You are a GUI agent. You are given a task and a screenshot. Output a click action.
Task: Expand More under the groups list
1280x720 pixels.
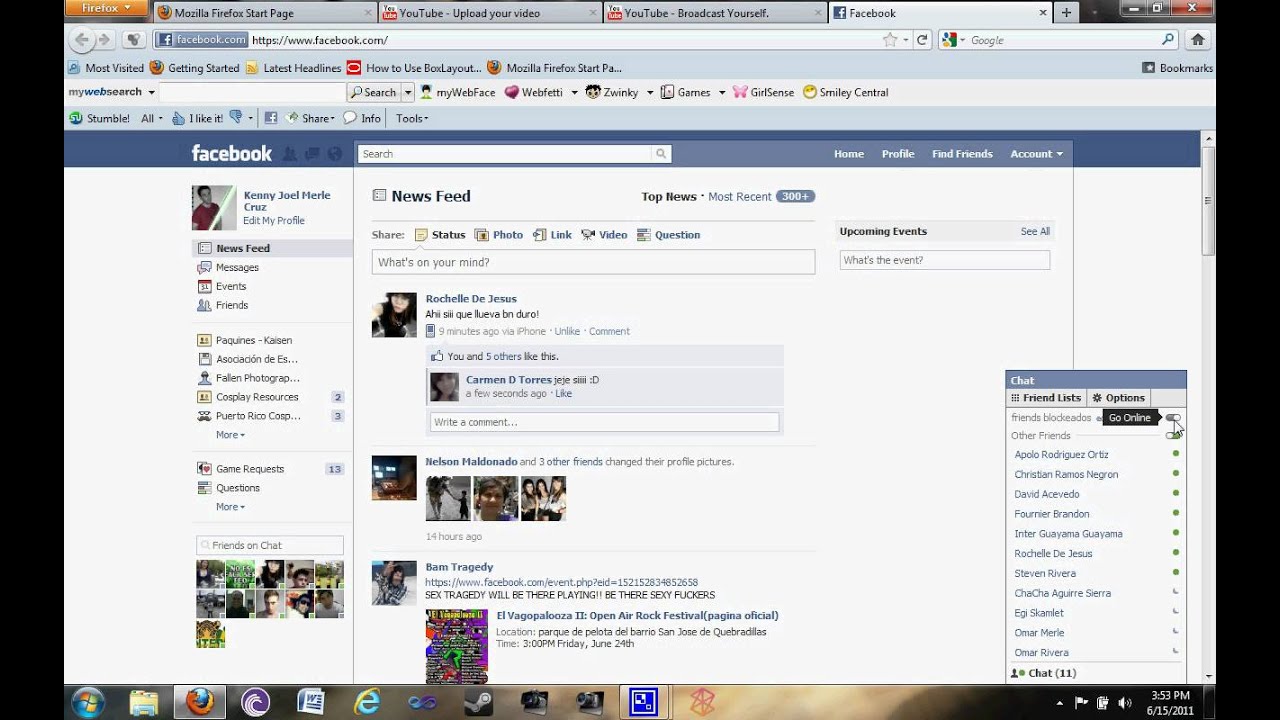(230, 435)
